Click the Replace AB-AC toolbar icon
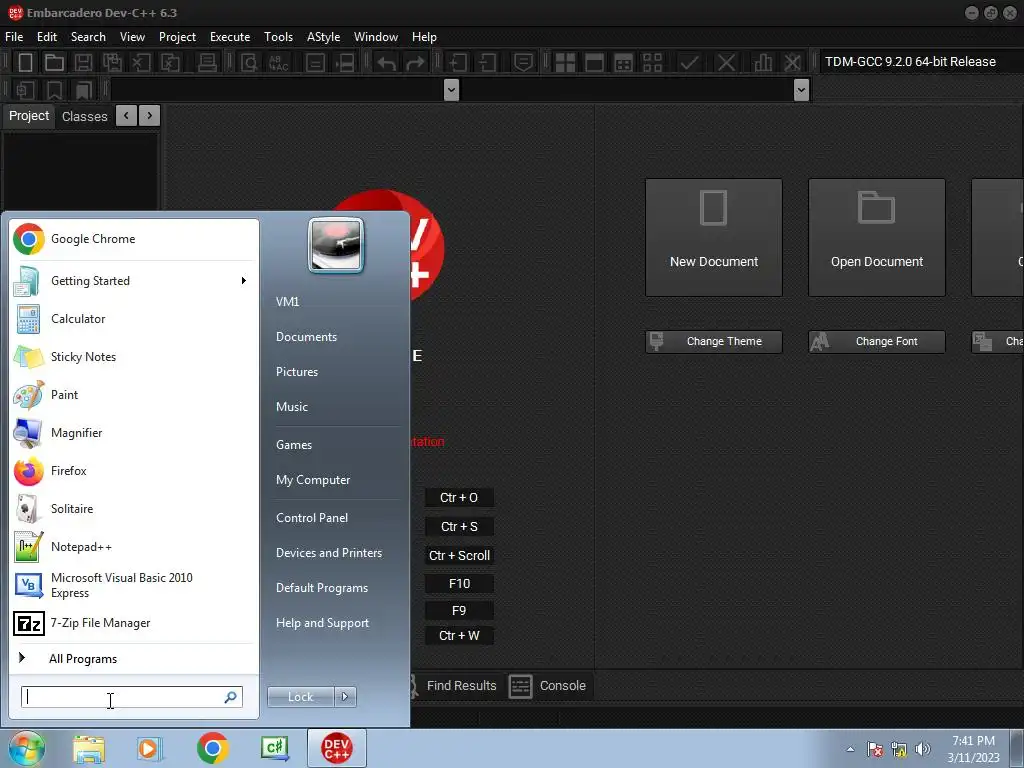The image size is (1024, 768). pos(279,62)
